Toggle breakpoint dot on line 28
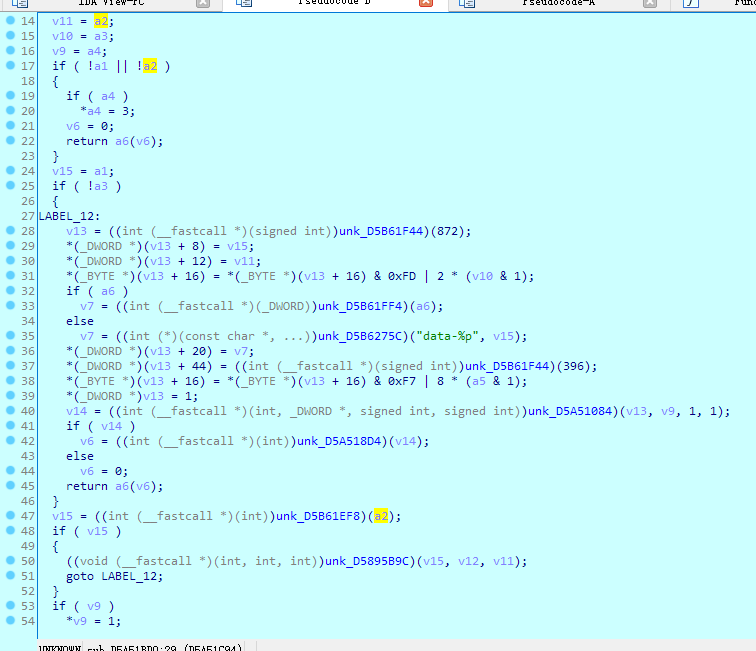The image size is (756, 651). click(10, 230)
